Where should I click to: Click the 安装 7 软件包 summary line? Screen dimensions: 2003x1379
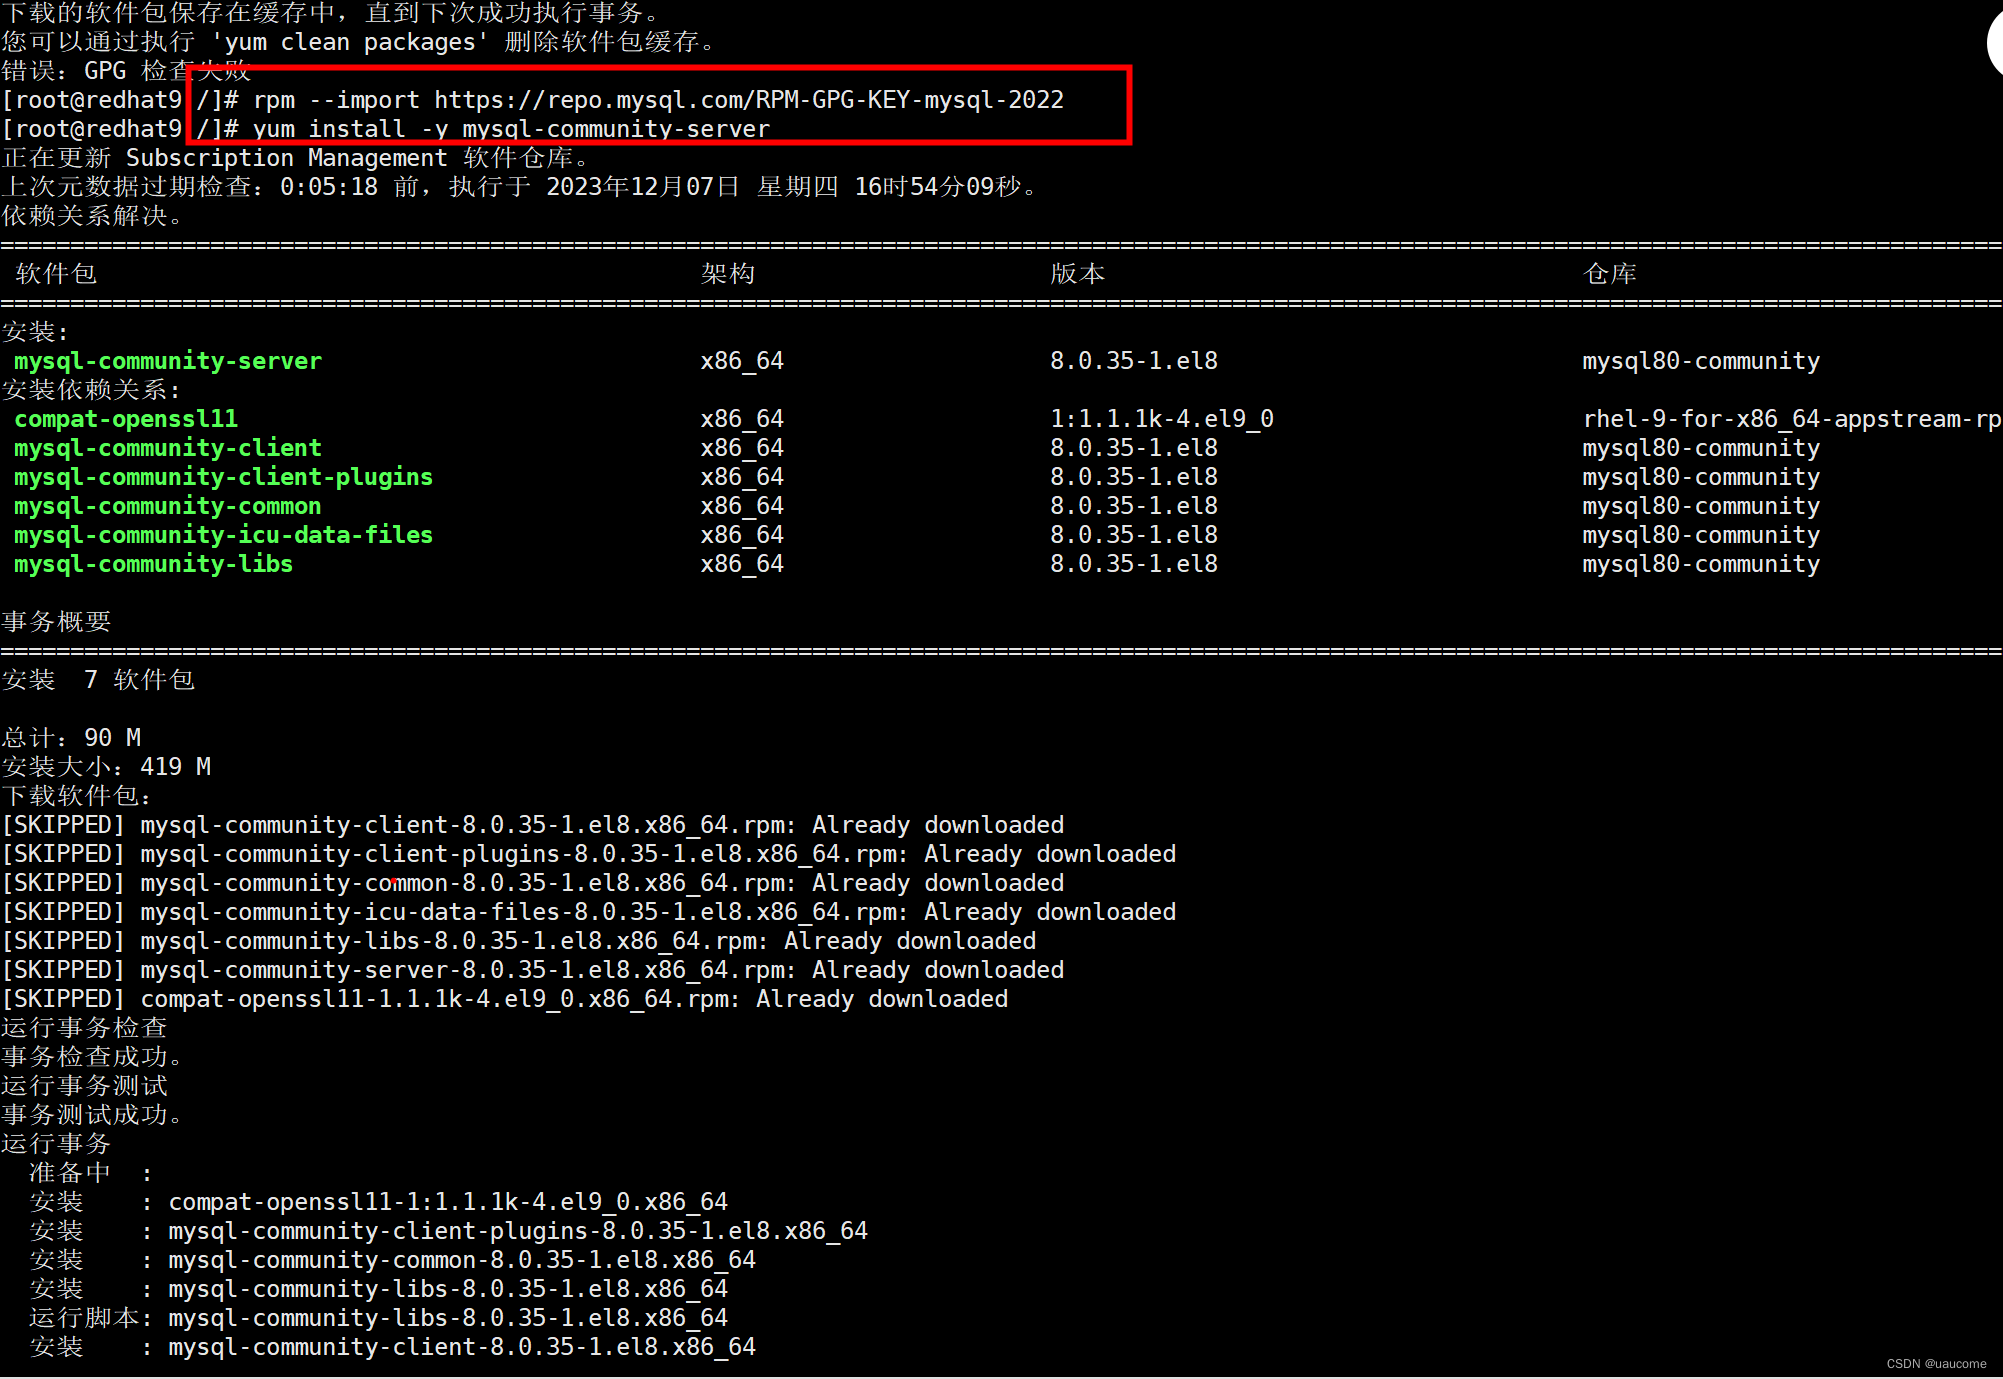[98, 680]
